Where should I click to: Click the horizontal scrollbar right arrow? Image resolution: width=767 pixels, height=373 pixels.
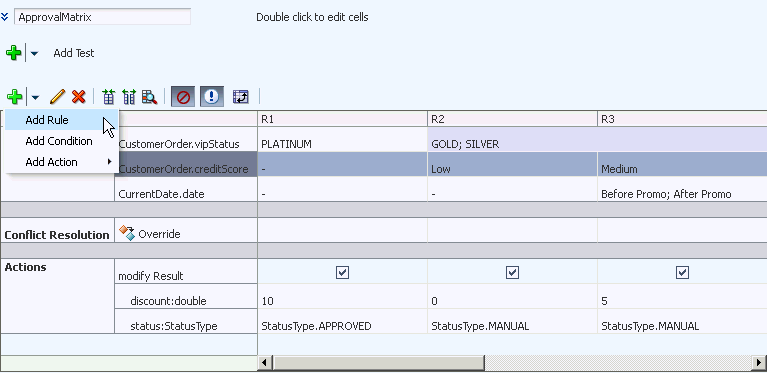pyautogui.click(x=758, y=363)
